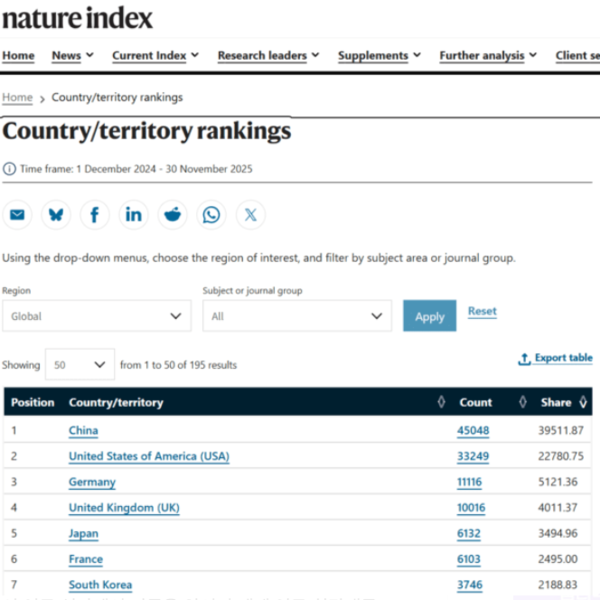Share on Facebook using the f icon
Image resolution: width=600 pixels, height=600 pixels.
(x=95, y=215)
